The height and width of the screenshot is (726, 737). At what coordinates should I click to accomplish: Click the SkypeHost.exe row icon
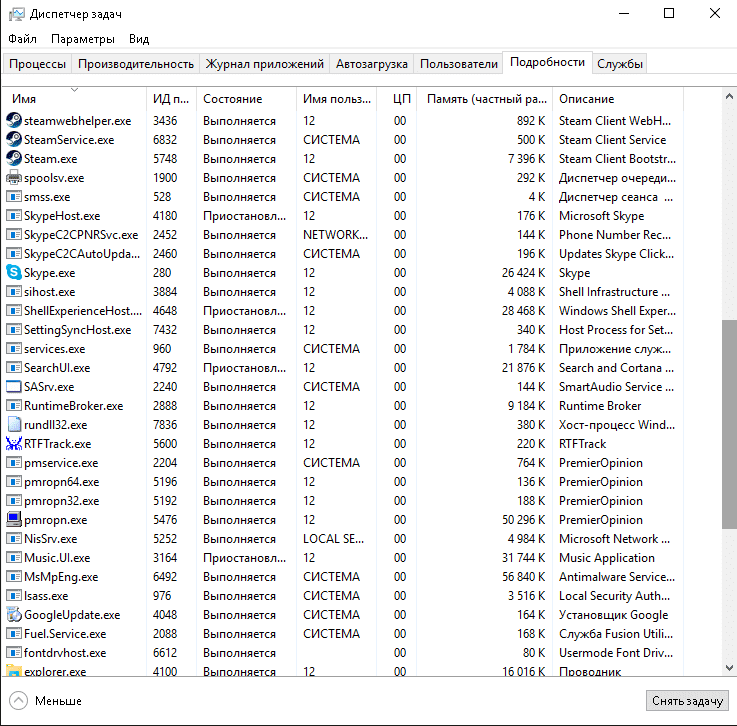[14, 215]
